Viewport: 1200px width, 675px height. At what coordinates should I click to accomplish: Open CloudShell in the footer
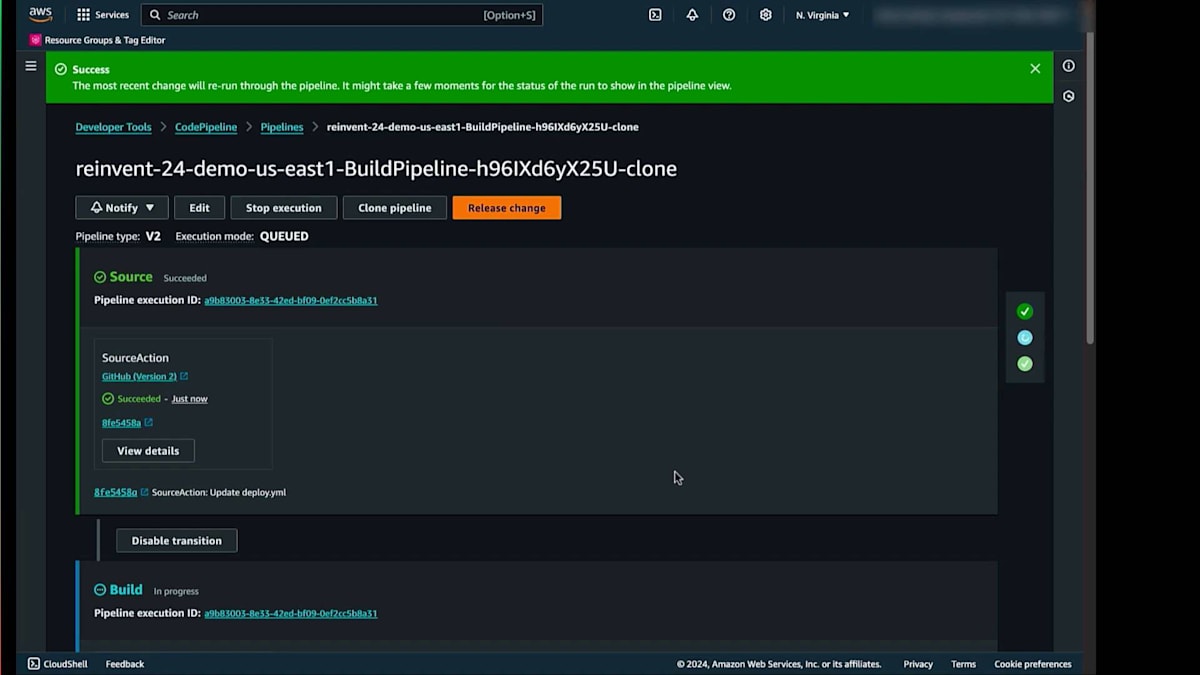[58, 664]
